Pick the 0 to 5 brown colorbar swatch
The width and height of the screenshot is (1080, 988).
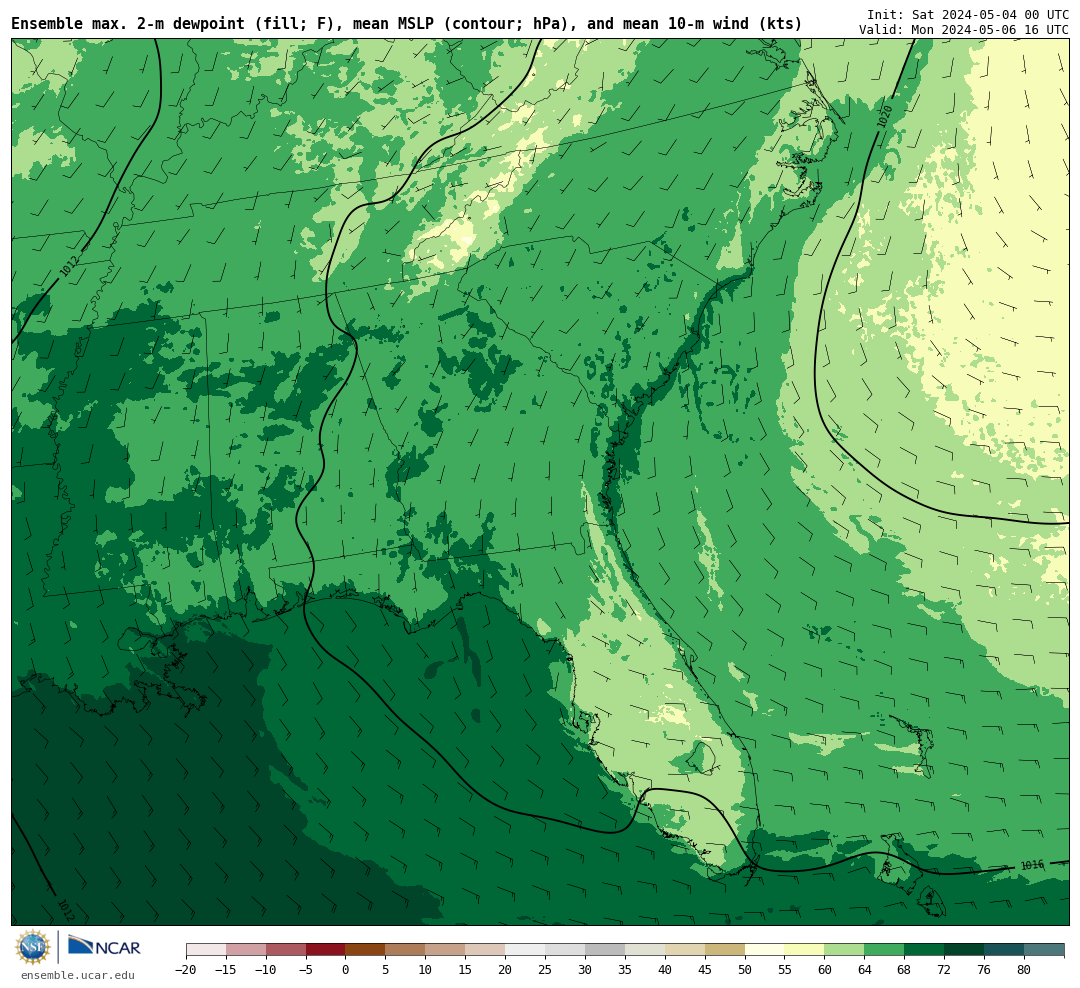coord(366,950)
